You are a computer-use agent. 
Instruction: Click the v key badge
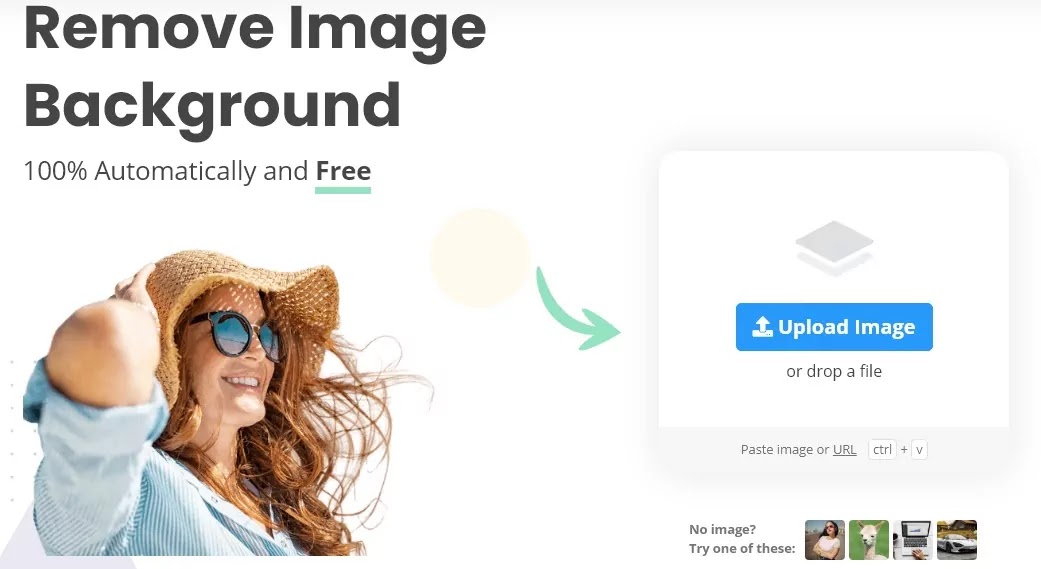[920, 449]
